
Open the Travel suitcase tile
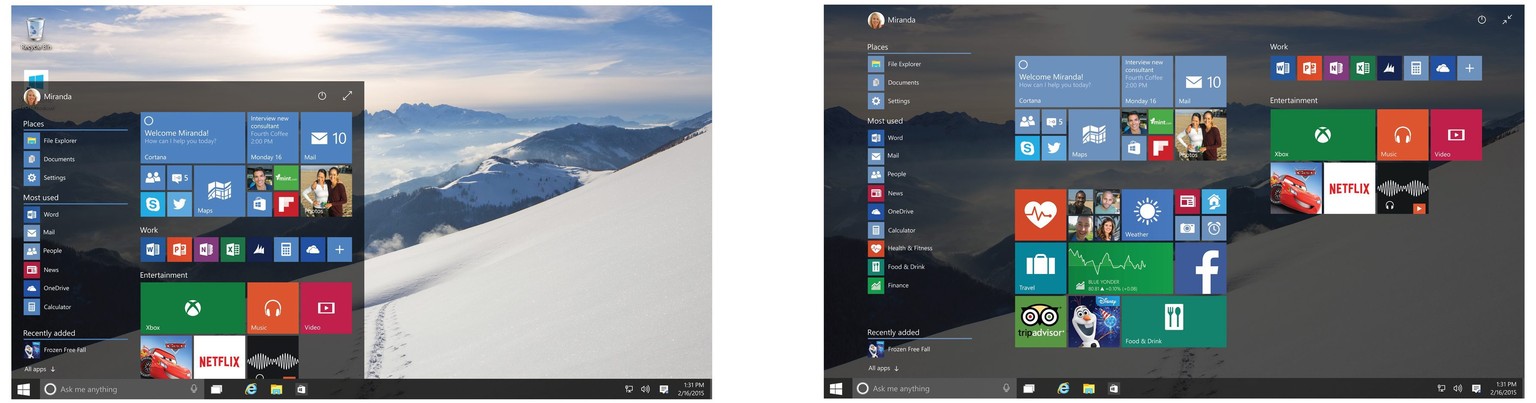pyautogui.click(x=1040, y=268)
